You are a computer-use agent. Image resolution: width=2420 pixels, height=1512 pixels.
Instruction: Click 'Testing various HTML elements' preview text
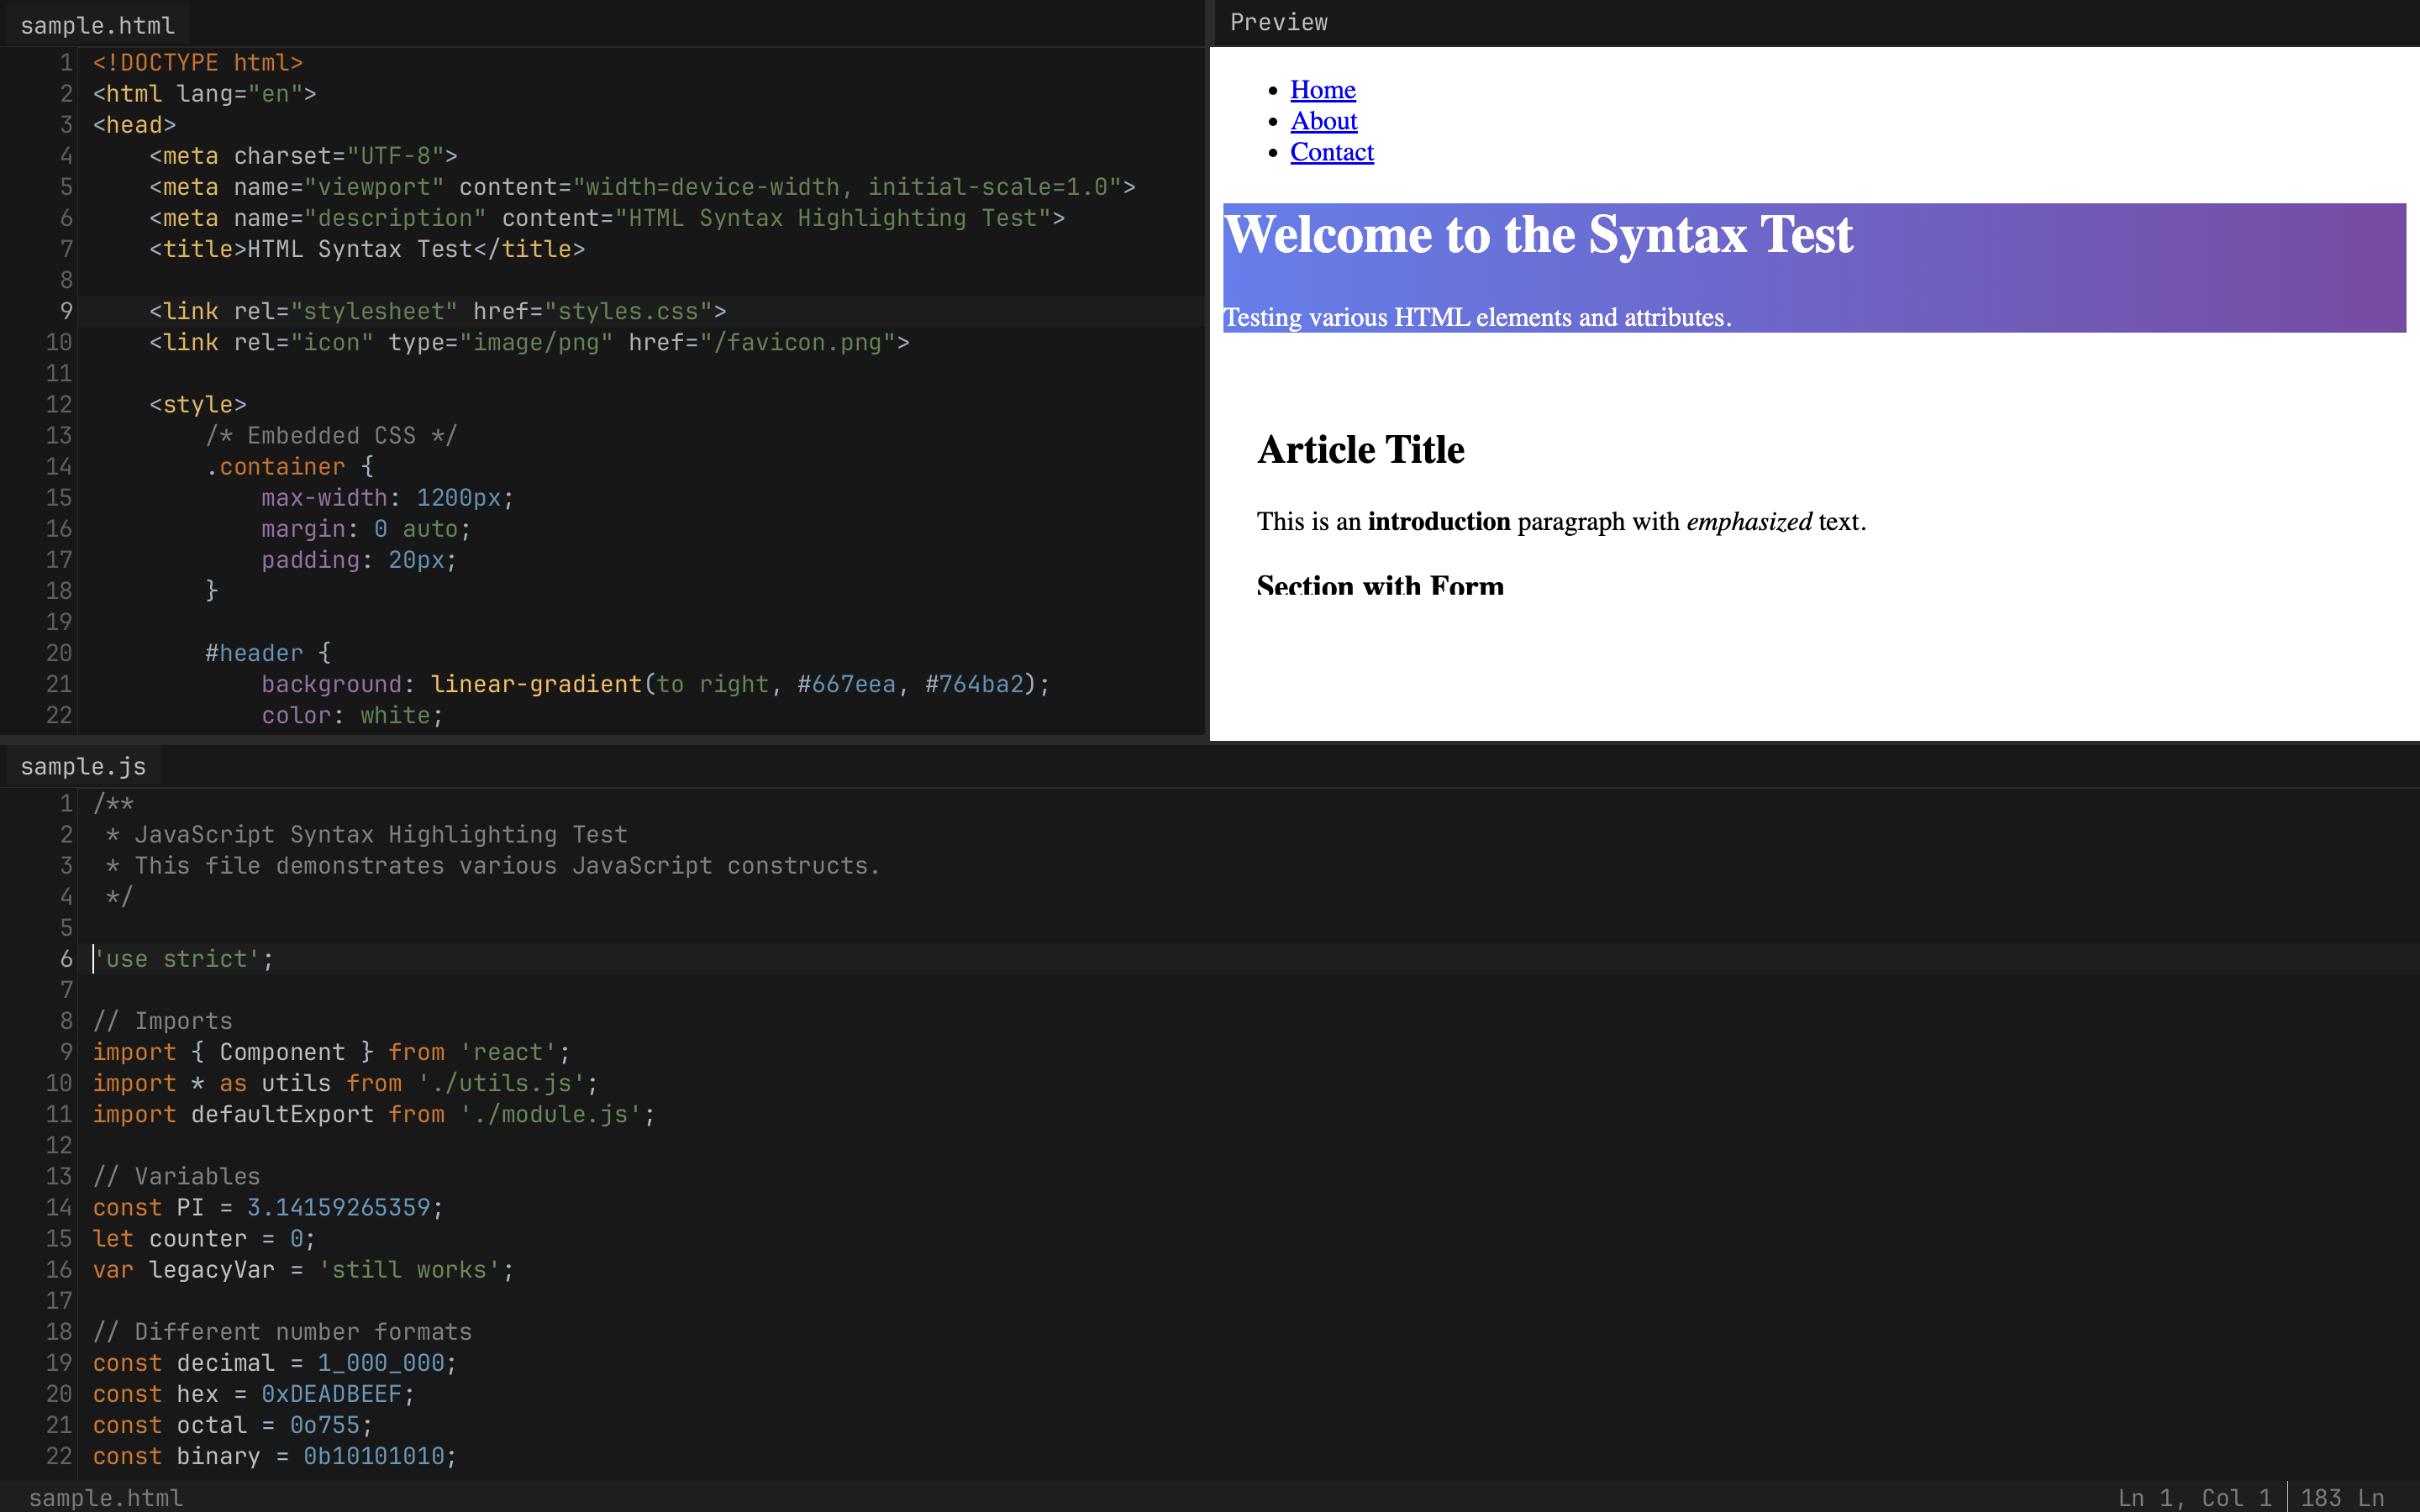[x=1476, y=317]
